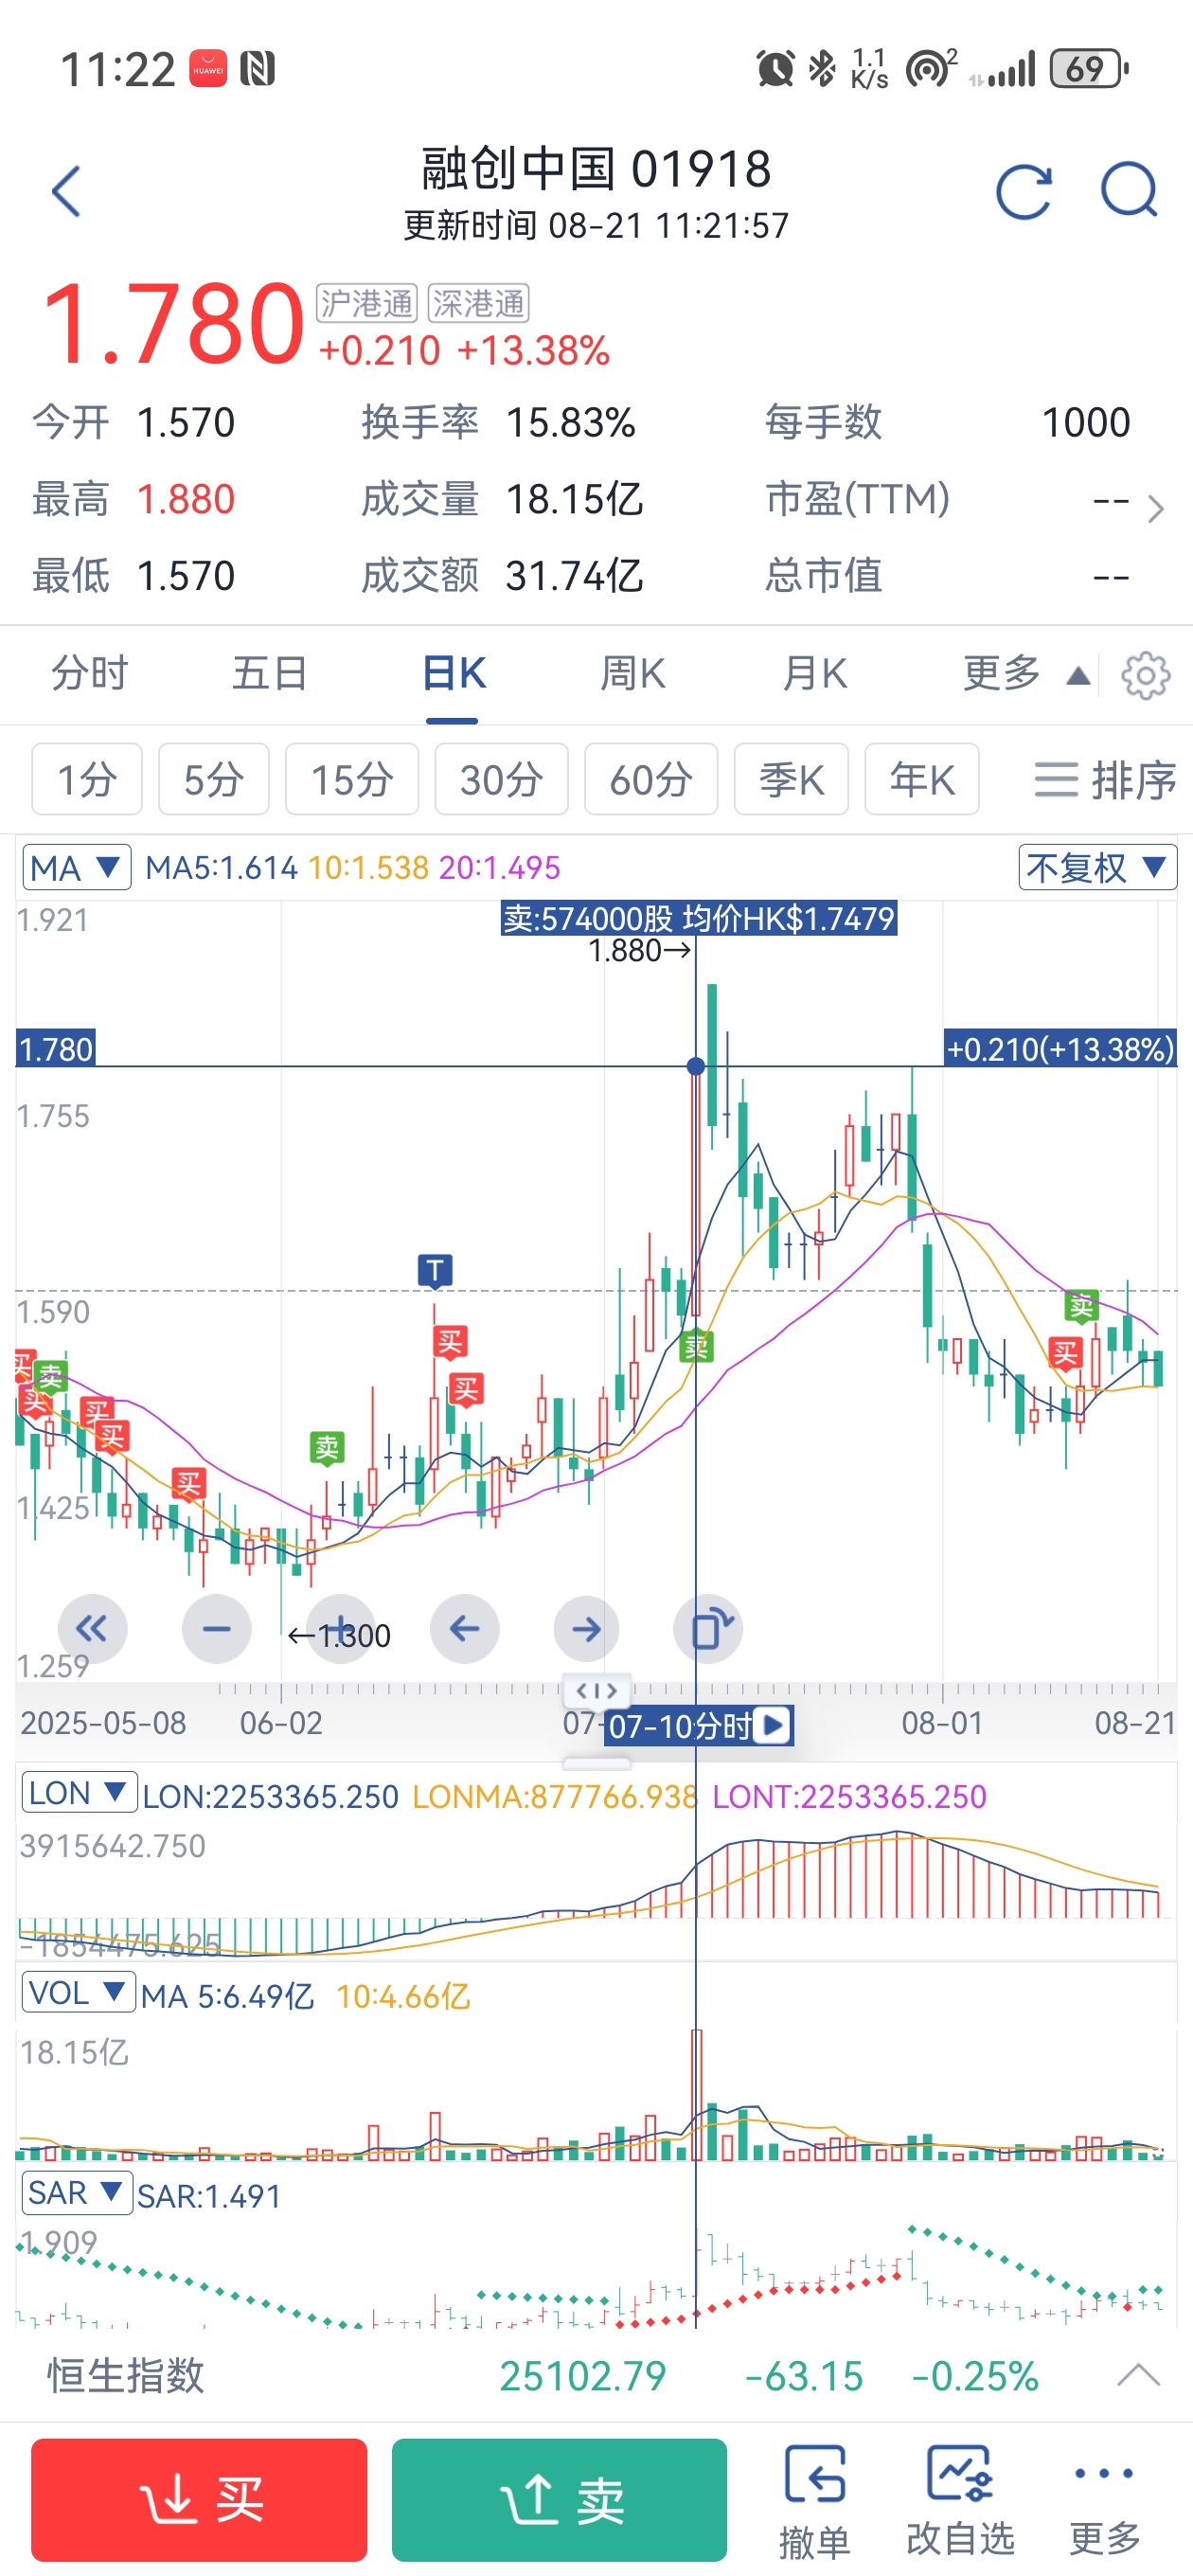Tap the 换手率 15.83% value
This screenshot has height=2576, width=1193.
tap(570, 422)
